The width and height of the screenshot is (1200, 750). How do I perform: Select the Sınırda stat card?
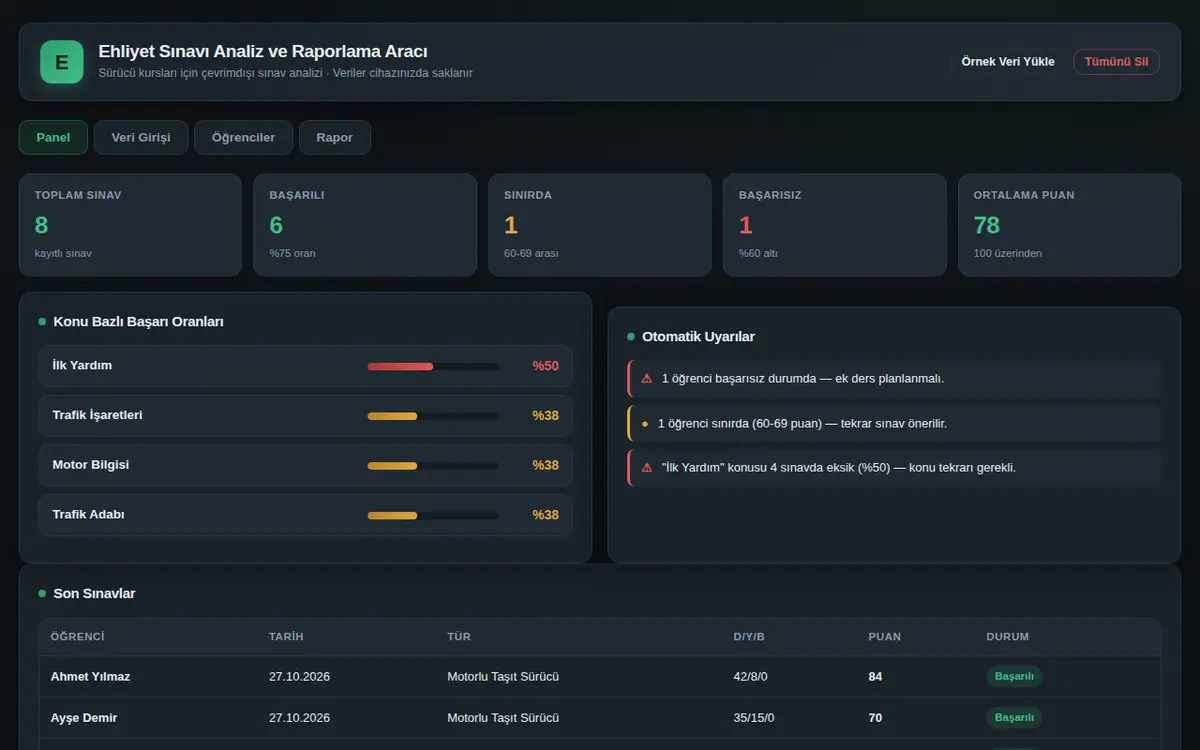(600, 225)
